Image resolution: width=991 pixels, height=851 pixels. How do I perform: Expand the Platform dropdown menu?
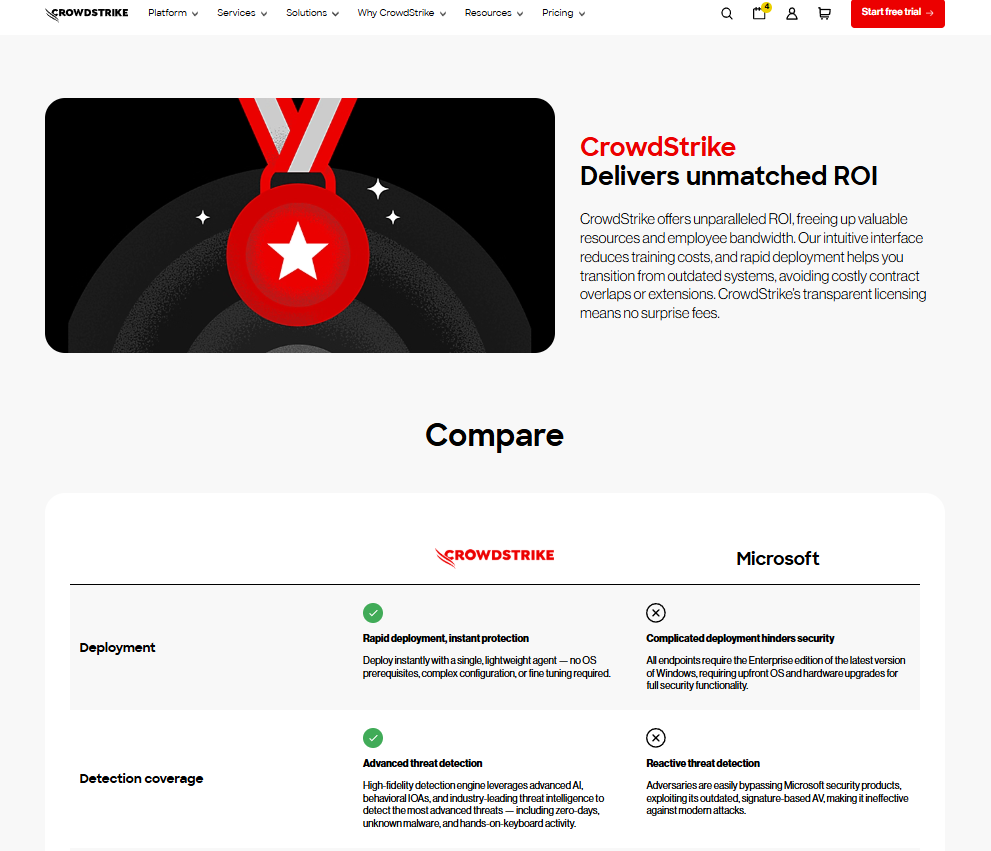173,14
